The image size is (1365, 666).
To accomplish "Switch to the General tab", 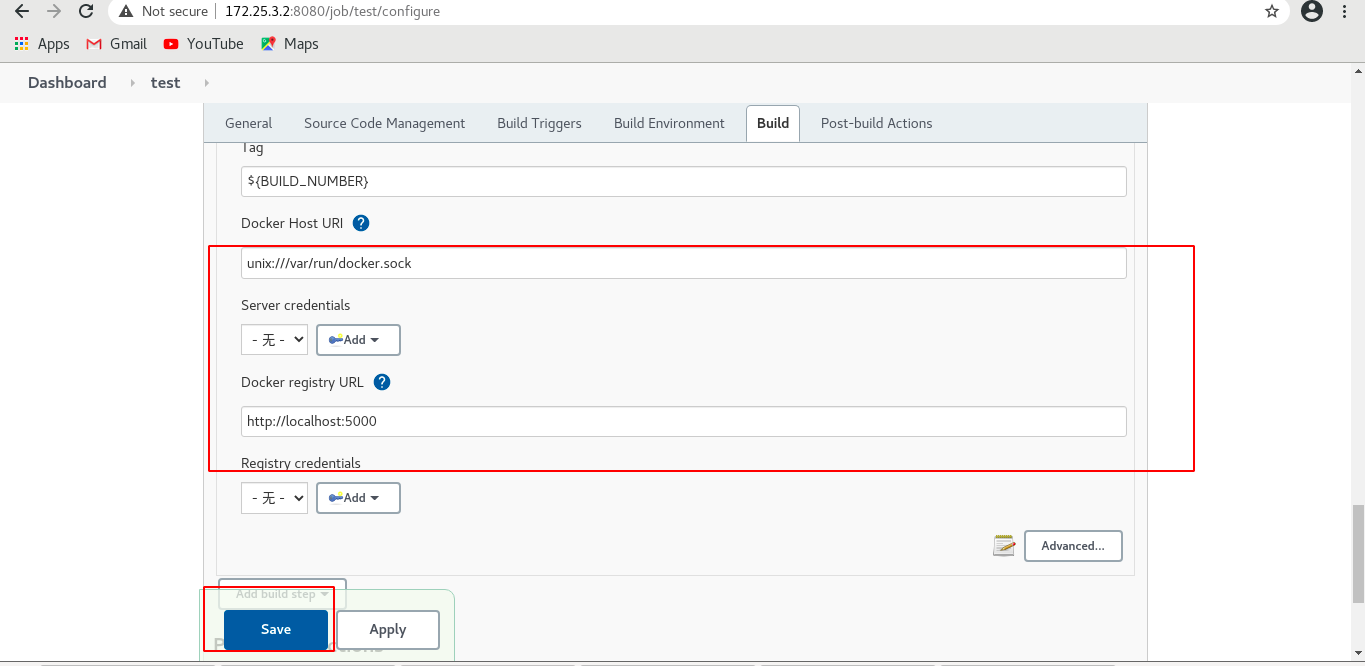I will click(x=248, y=123).
